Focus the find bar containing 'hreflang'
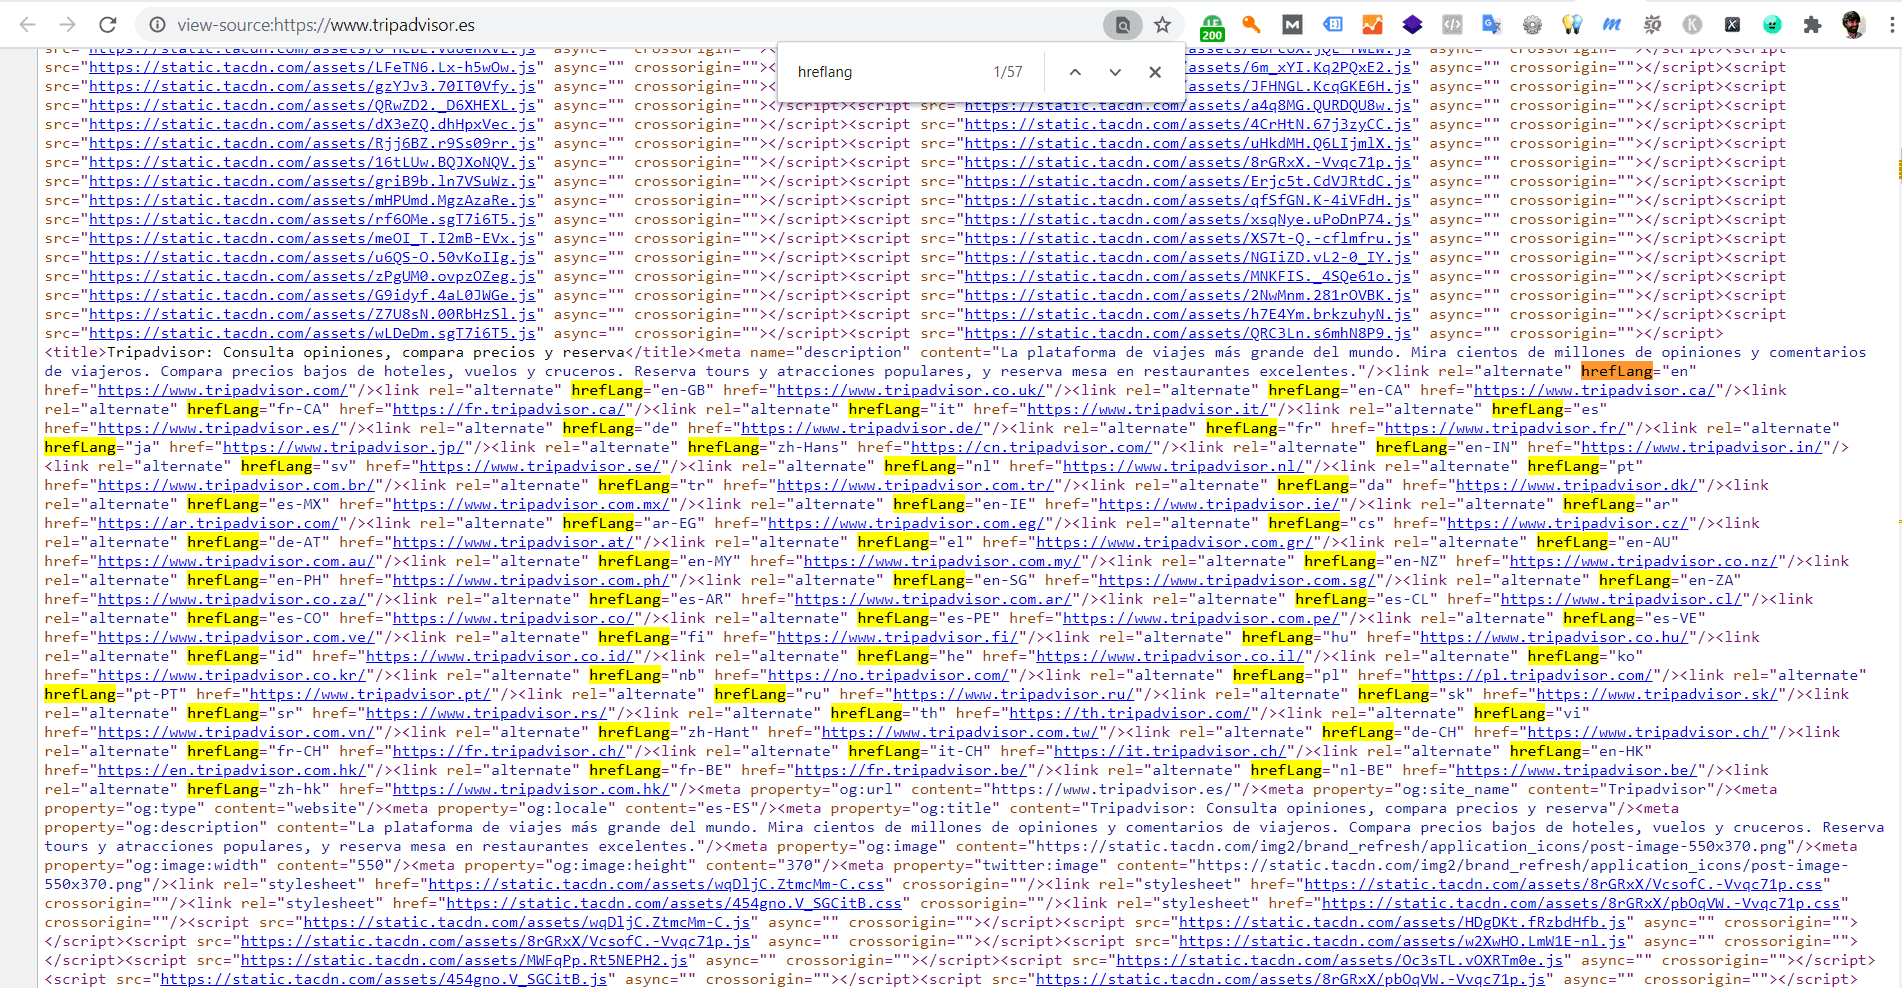Screen dimensions: 1902x988 (x=885, y=72)
